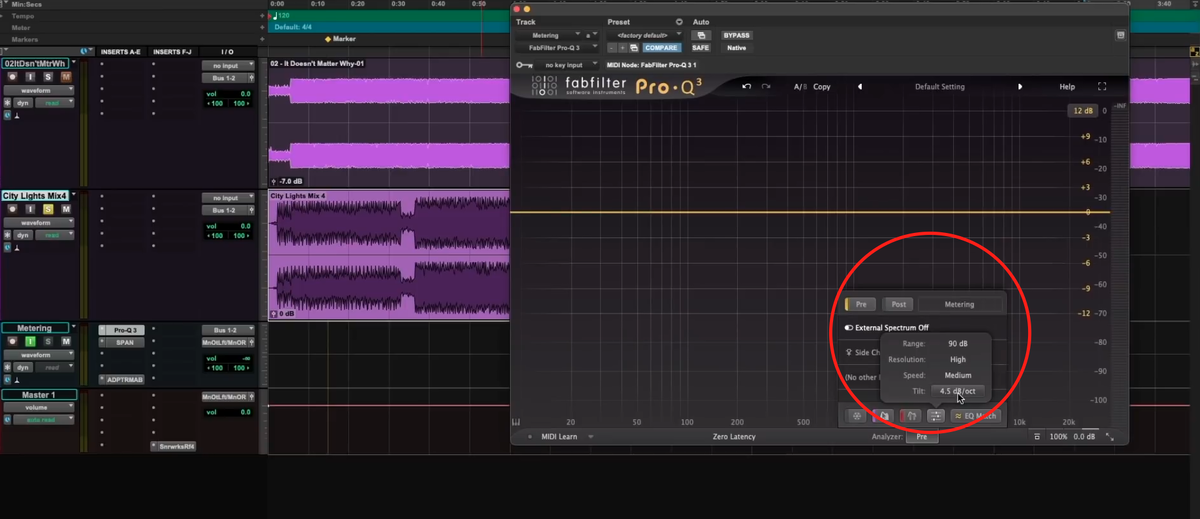Open the insert position 'a' selector

[590, 35]
